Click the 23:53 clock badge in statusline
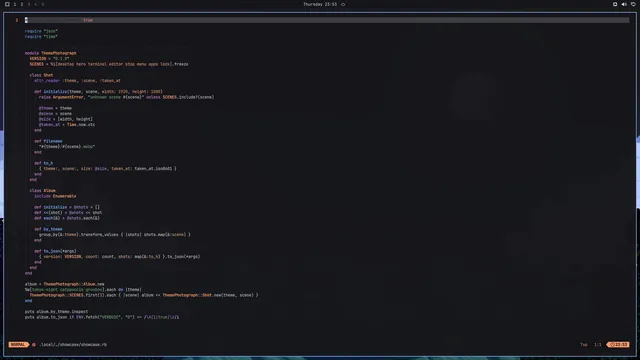Image resolution: width=640 pixels, height=360 pixels. 618,344
